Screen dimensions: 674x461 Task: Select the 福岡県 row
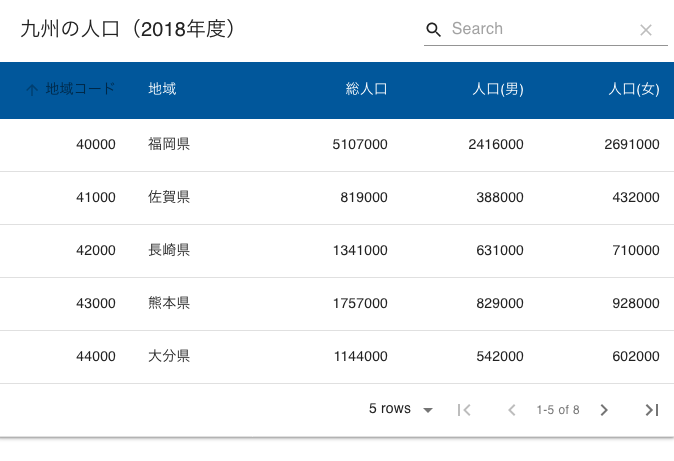pos(337,145)
